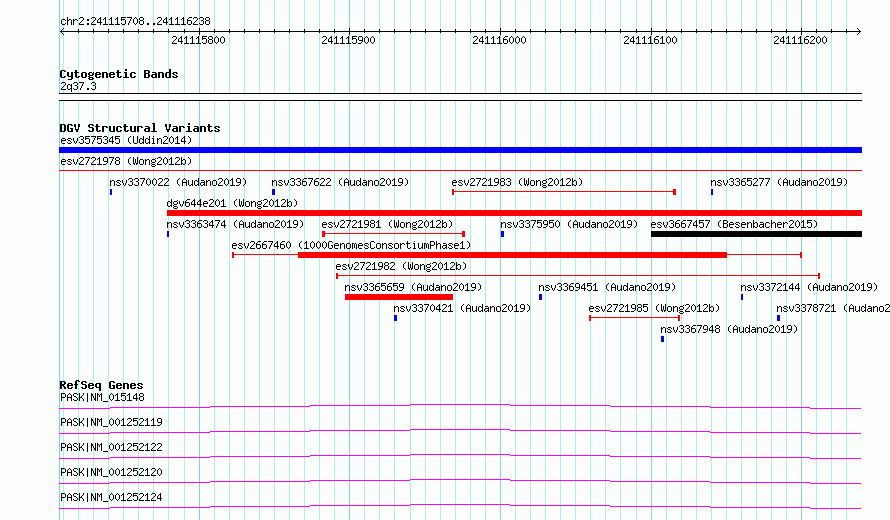Select esv3575345 (Uddin2014) label
Screen dimensions: 890x520
(x=126, y=140)
